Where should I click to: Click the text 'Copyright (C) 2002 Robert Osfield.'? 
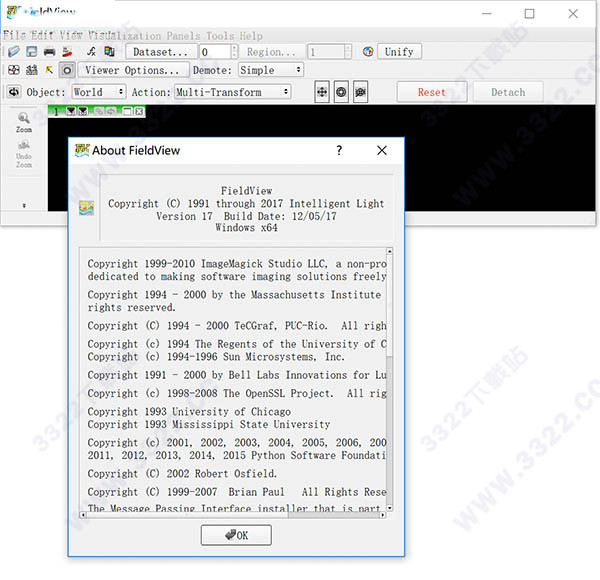(x=182, y=473)
